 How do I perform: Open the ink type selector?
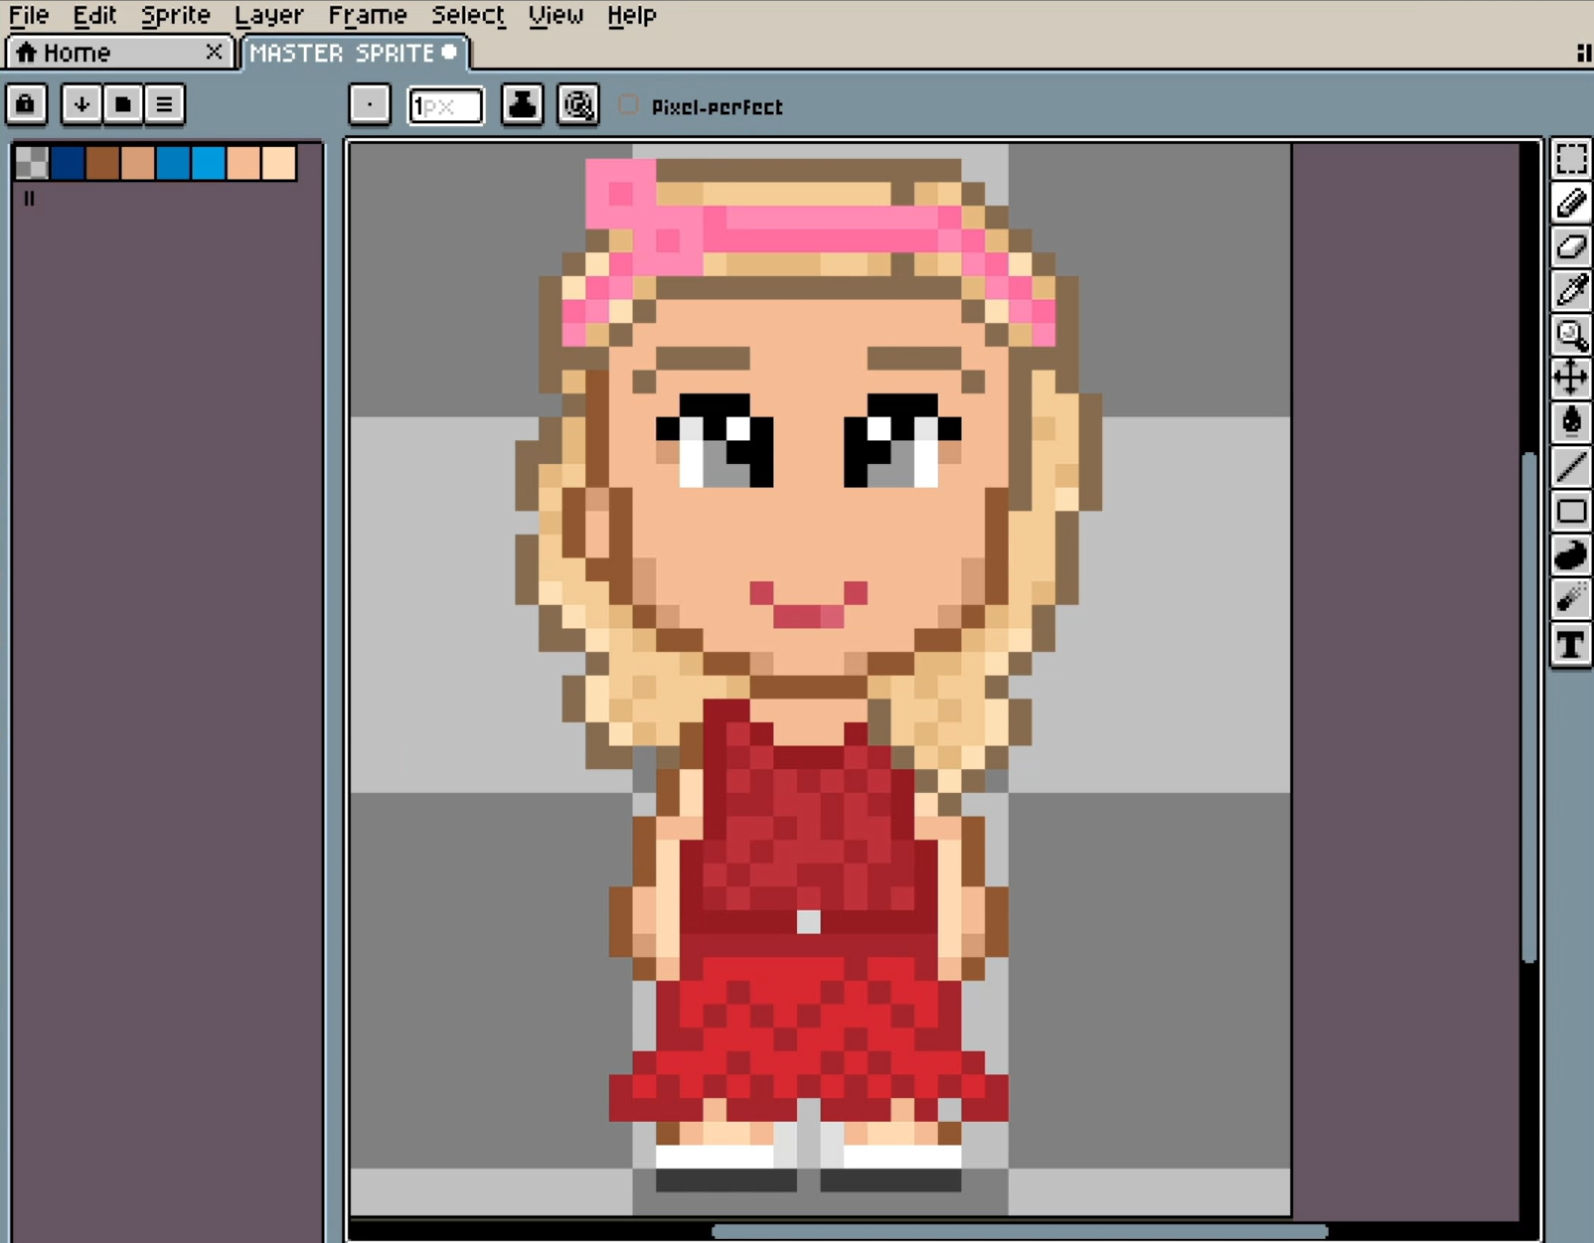[x=522, y=105]
